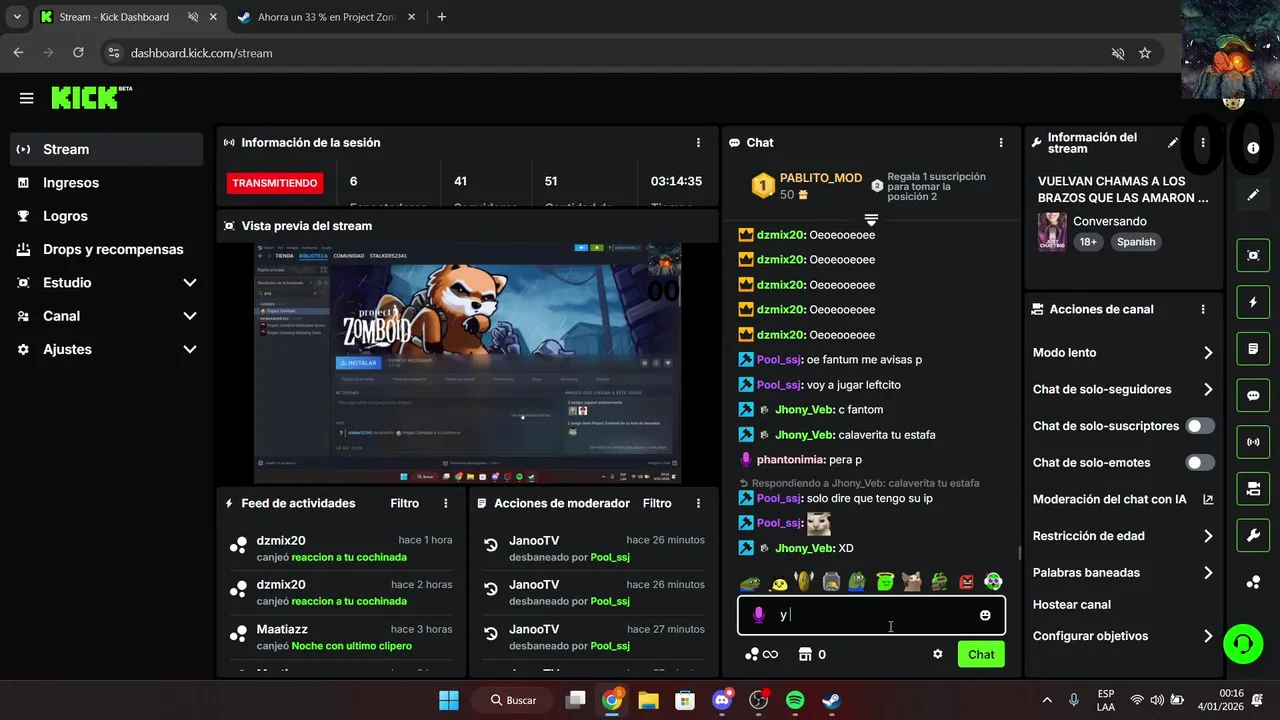This screenshot has width=1280, height=720.
Task: Toggle the chat bubble widget icon
Action: tap(1253, 395)
